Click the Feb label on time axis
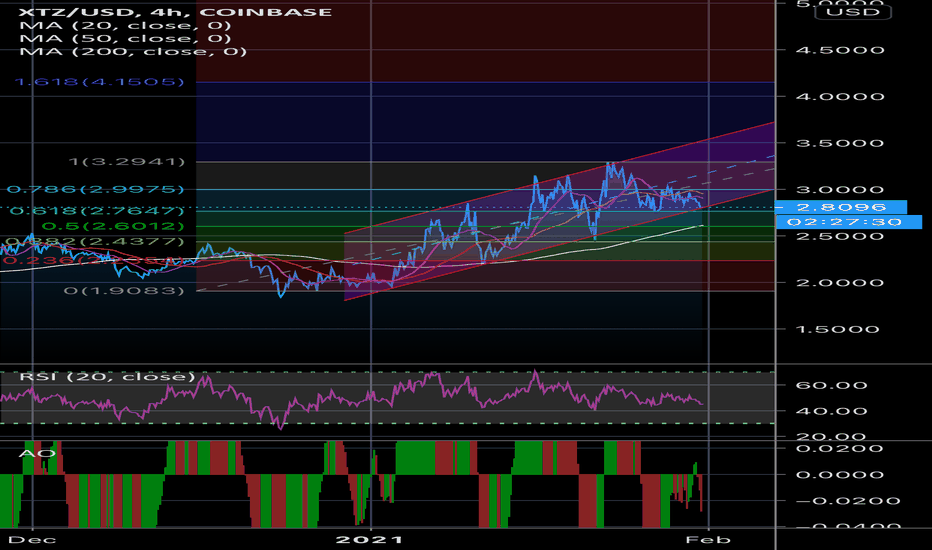Viewport: 932px width, 550px height. coord(708,540)
